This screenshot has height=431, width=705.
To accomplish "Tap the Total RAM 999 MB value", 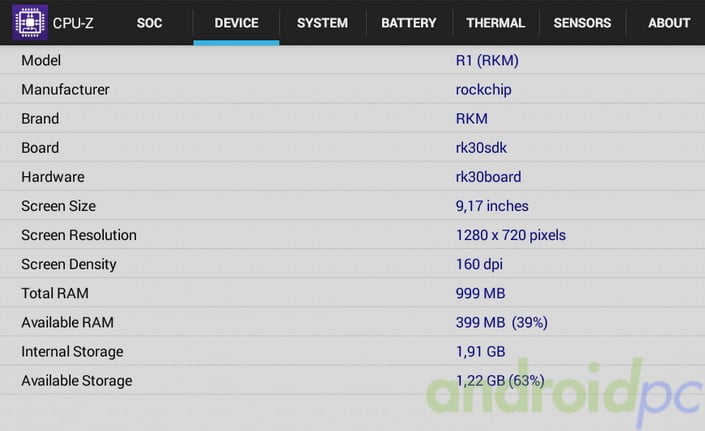I will click(x=480, y=293).
